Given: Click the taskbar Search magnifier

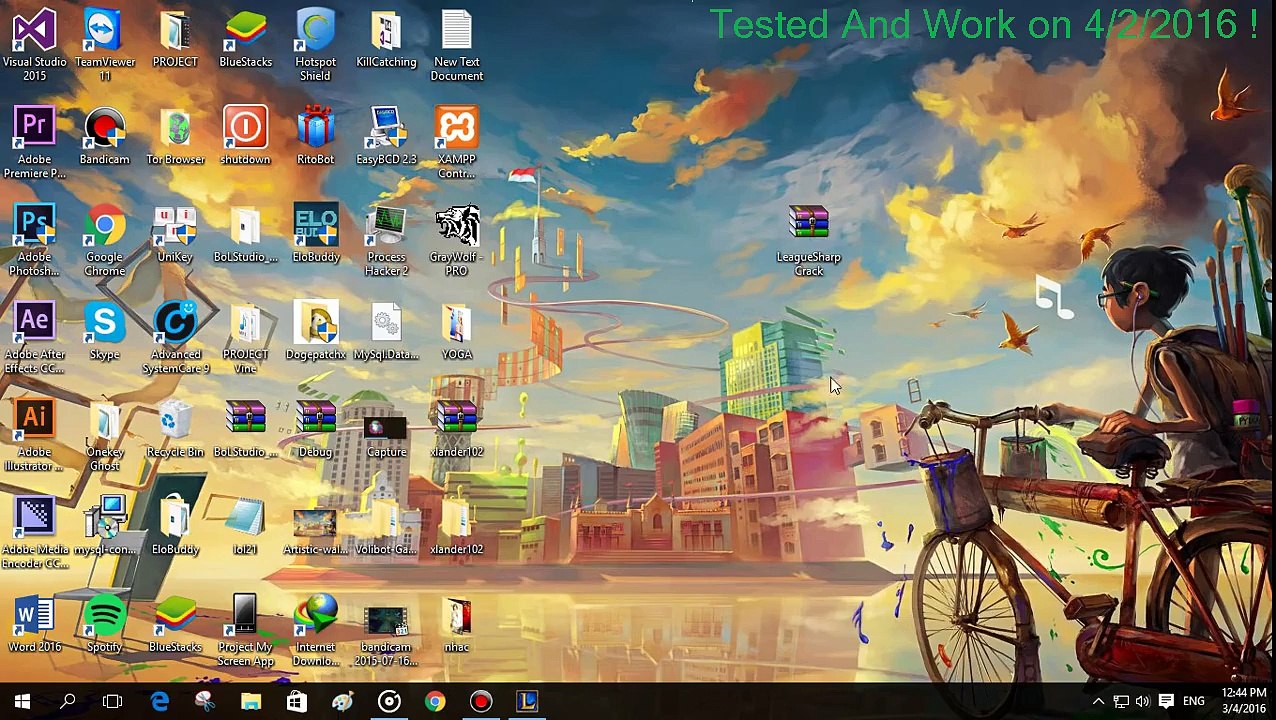Looking at the screenshot, I should pyautogui.click(x=68, y=702).
